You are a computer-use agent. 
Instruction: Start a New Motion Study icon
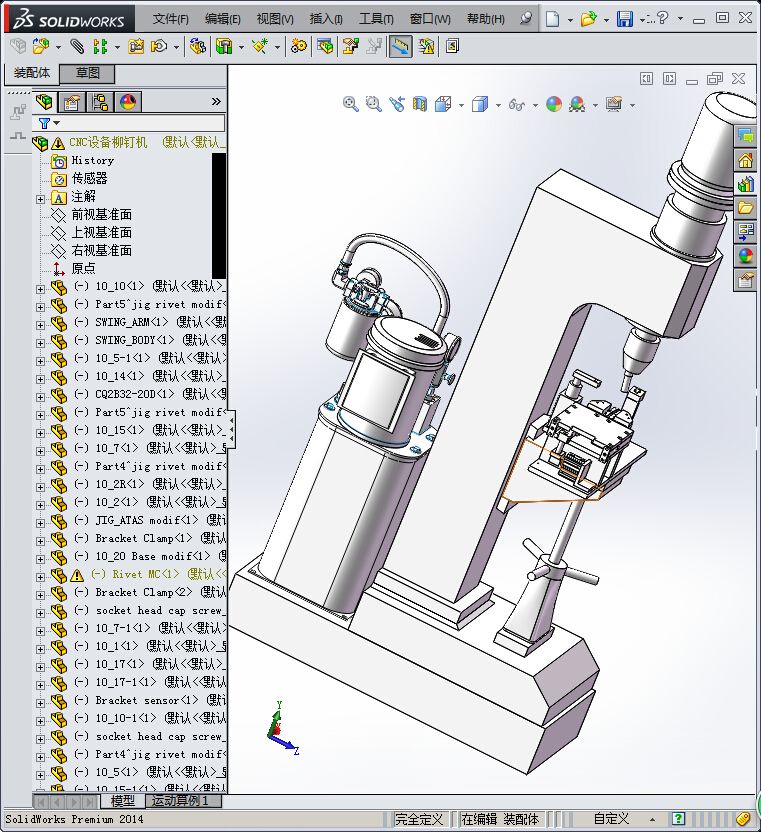point(299,47)
